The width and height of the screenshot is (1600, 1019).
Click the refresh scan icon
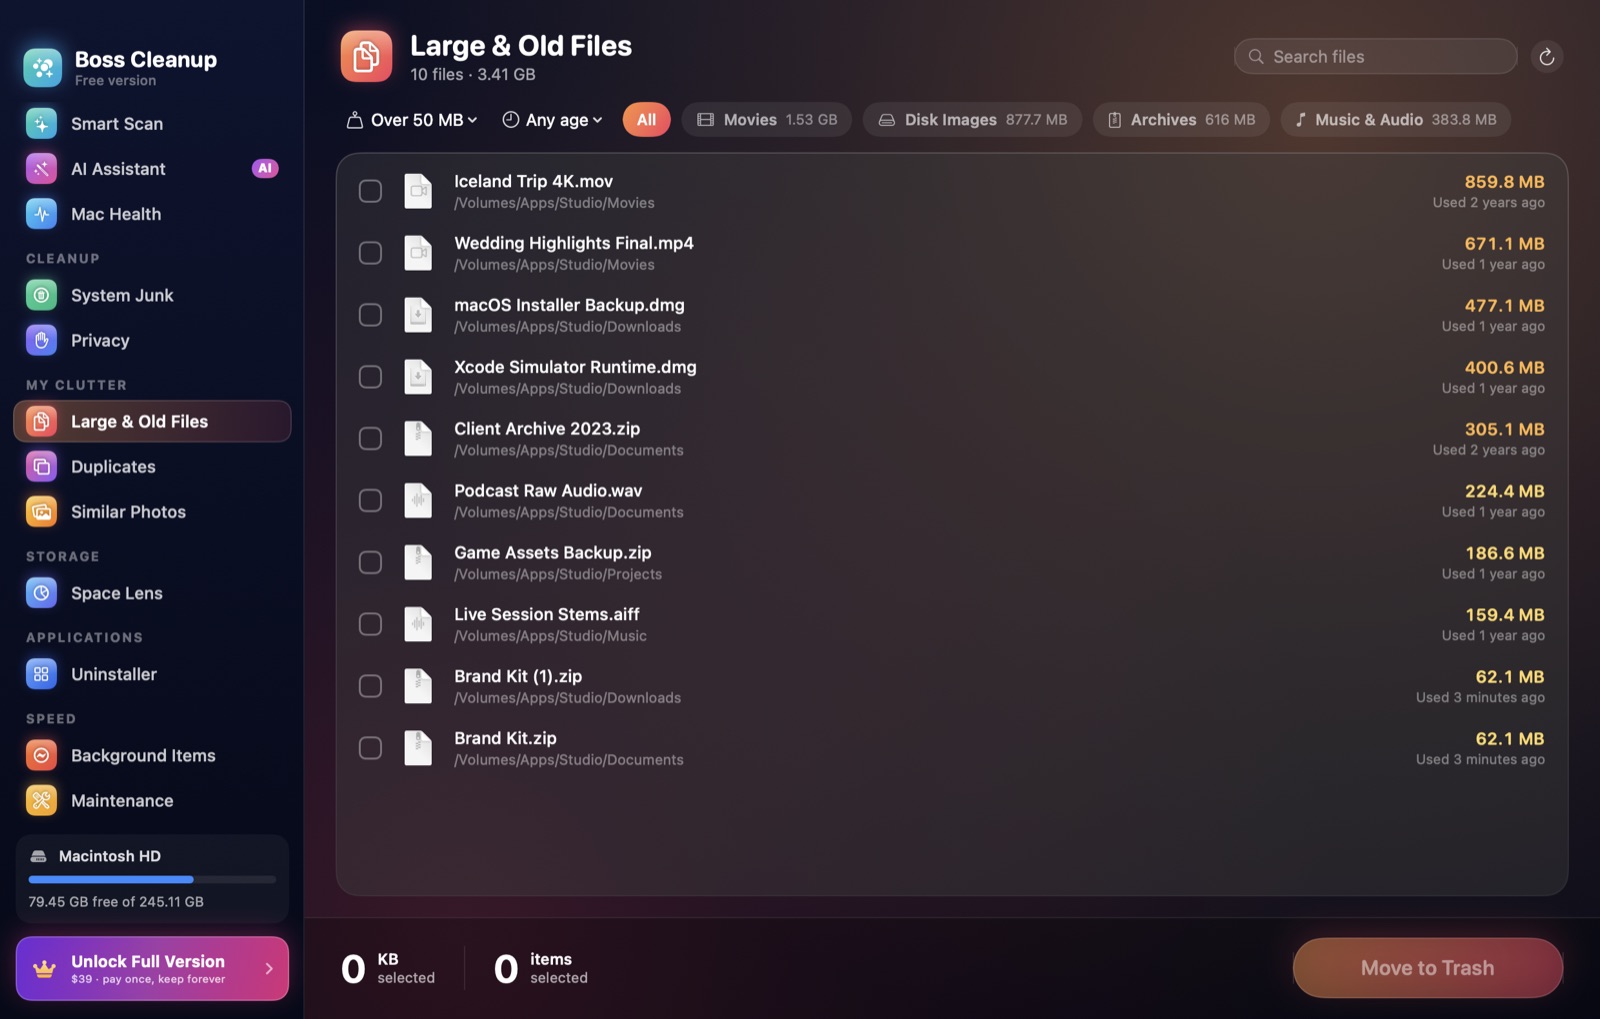[x=1546, y=57]
